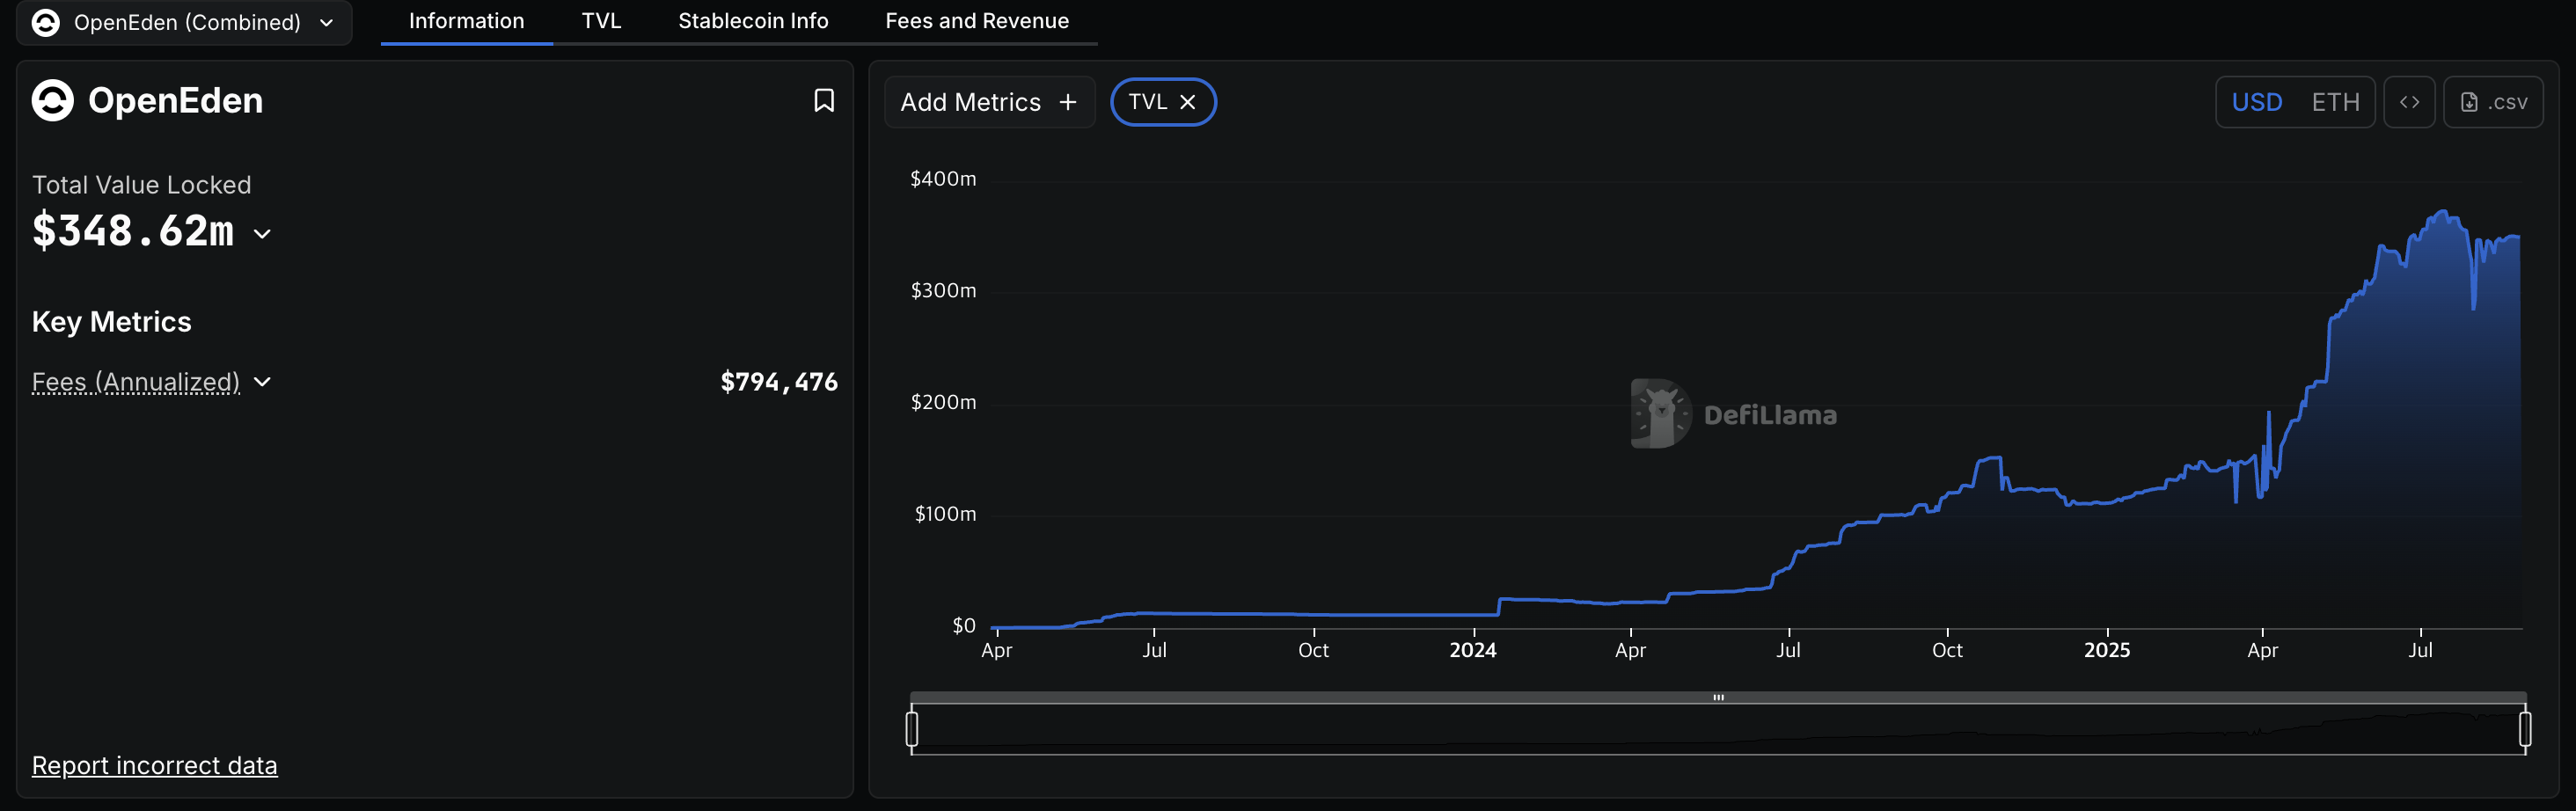Select the Information tab

point(466,21)
